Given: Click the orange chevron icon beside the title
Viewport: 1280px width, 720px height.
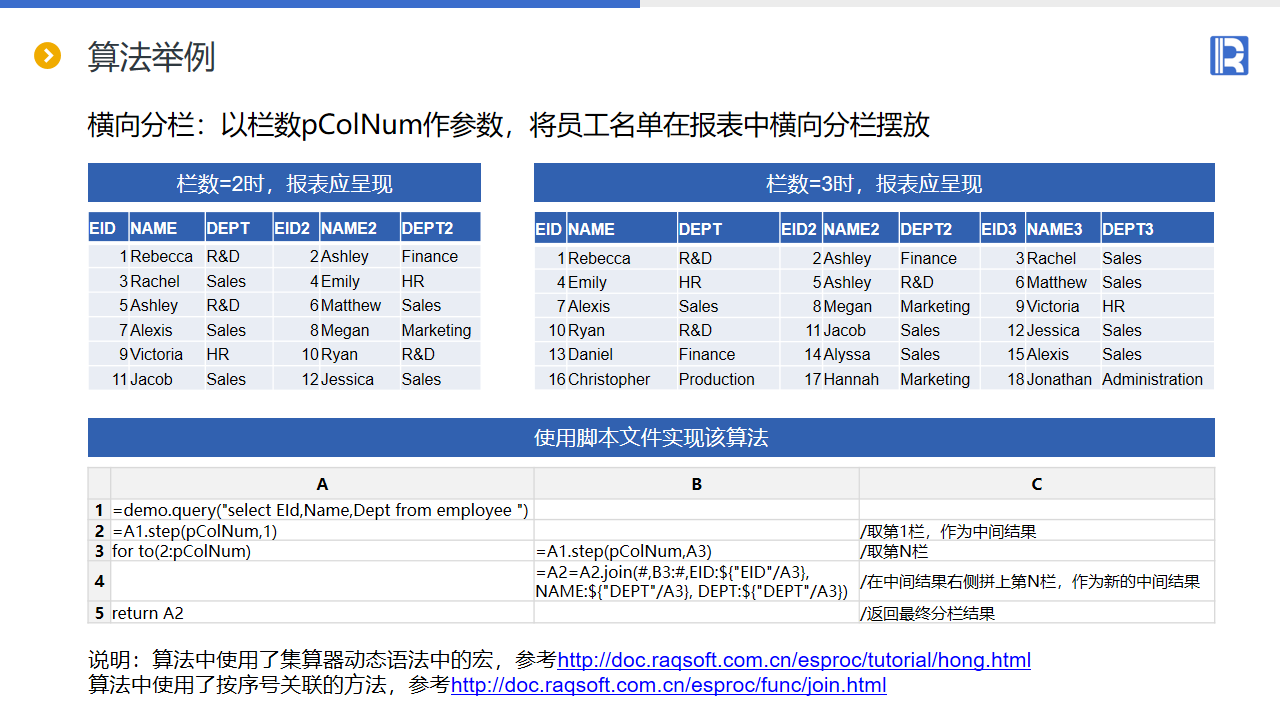Looking at the screenshot, I should [x=47, y=56].
